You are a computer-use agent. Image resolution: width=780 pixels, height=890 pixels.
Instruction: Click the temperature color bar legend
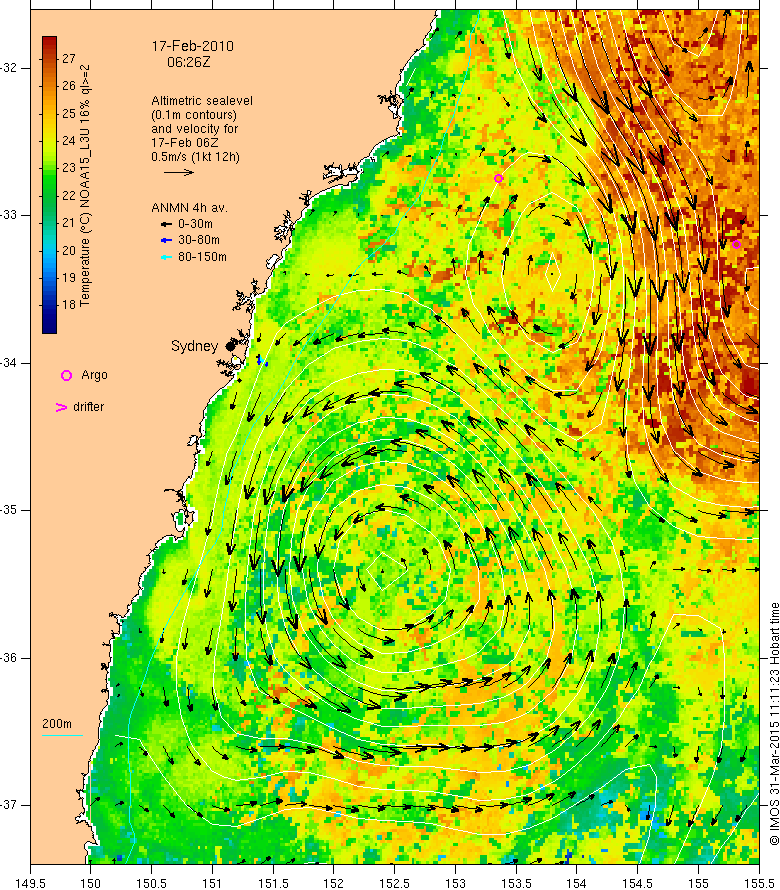coord(49,184)
